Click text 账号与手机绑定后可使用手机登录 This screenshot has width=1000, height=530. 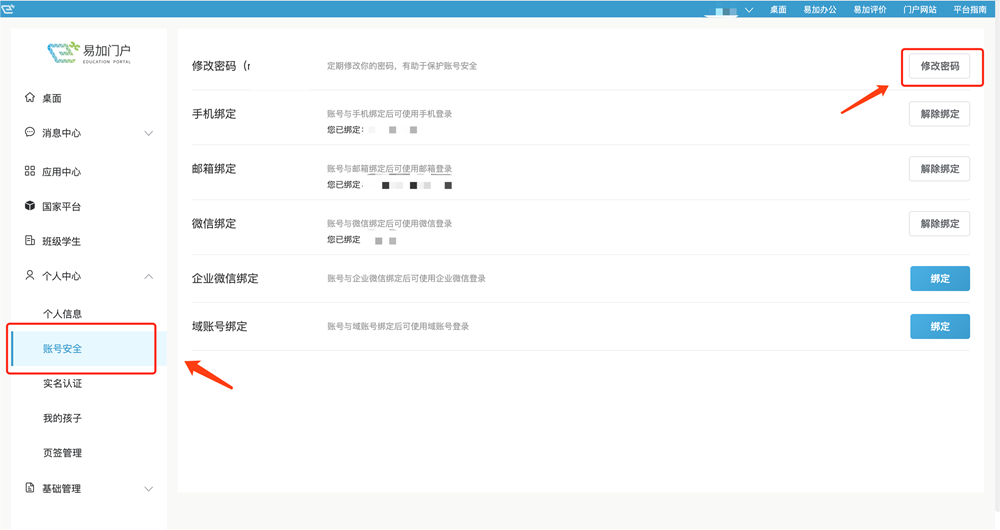click(390, 114)
